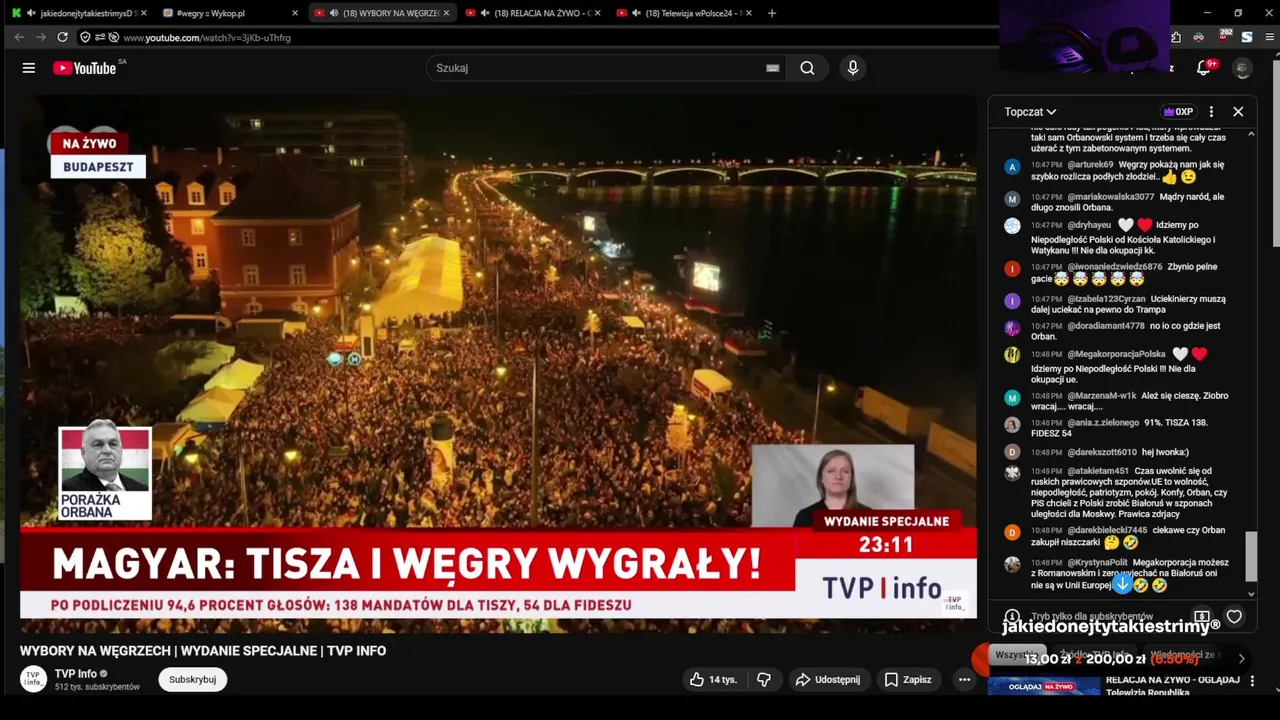This screenshot has height=720, width=1280.
Task: Go forward with browser forward arrow
Action: pyautogui.click(x=41, y=37)
